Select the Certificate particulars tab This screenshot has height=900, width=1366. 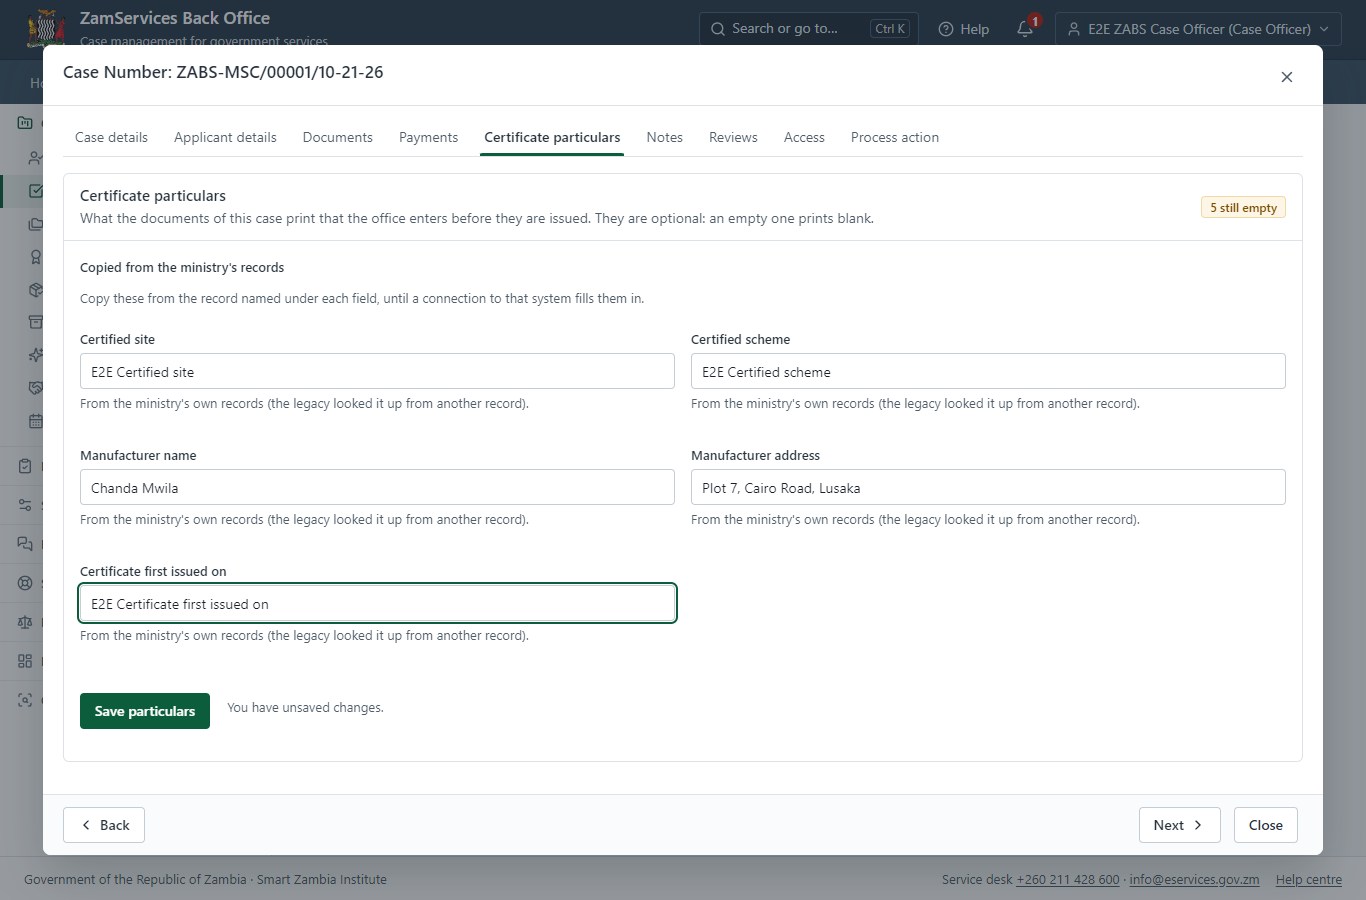point(552,137)
